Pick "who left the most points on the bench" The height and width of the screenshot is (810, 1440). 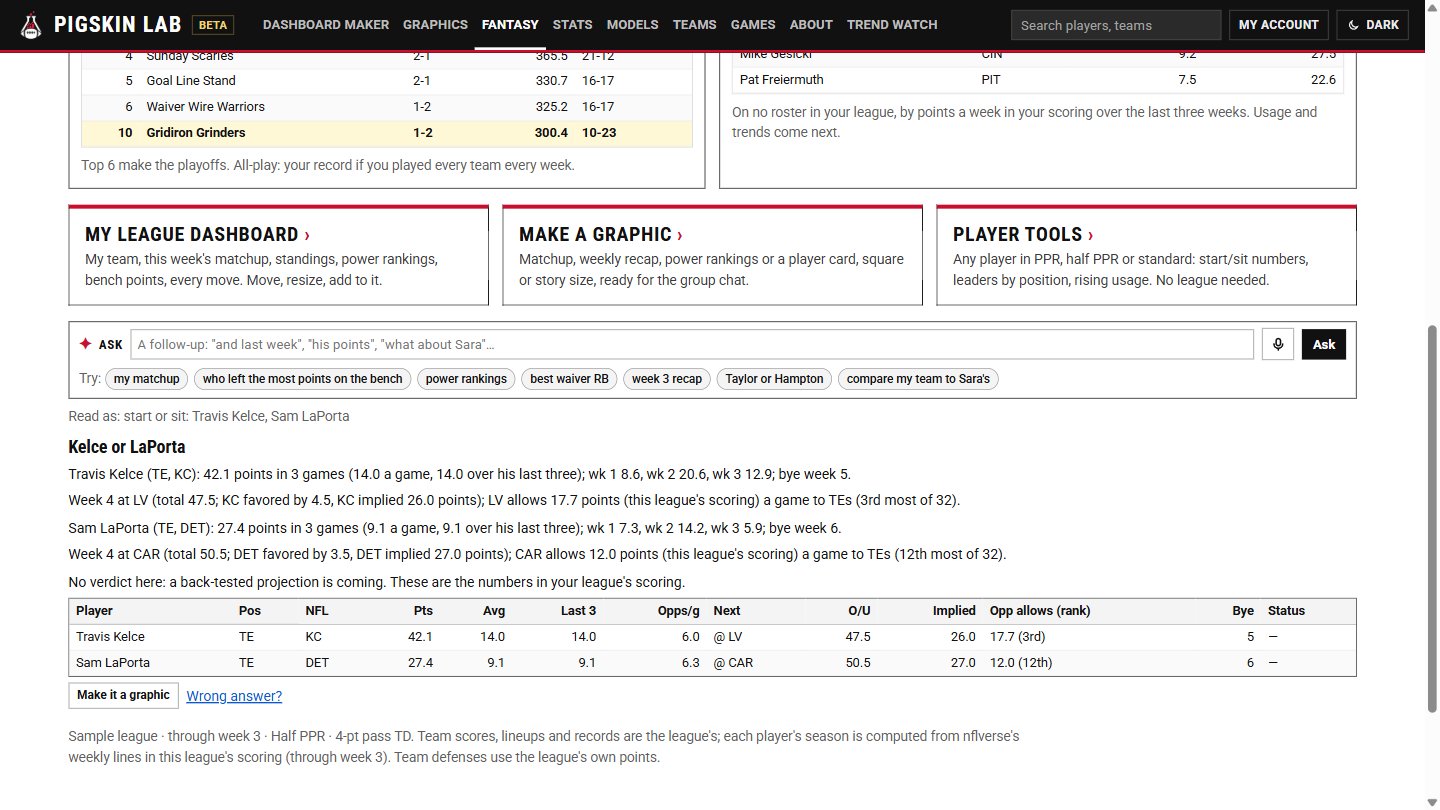[x=303, y=379]
